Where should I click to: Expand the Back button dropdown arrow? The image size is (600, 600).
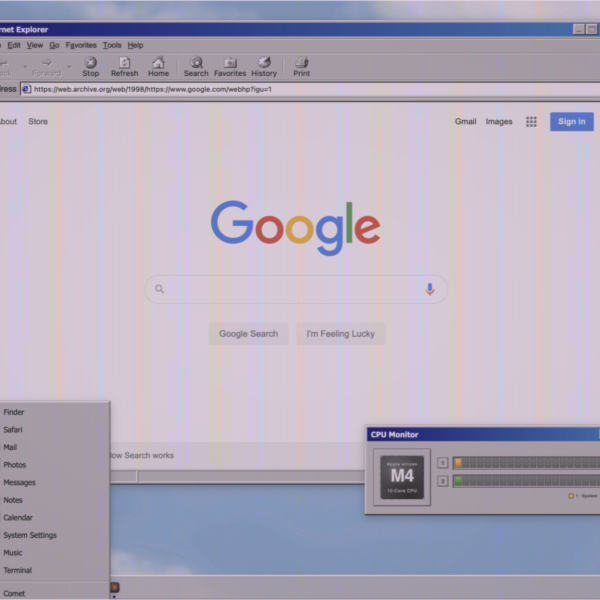pyautogui.click(x=25, y=67)
